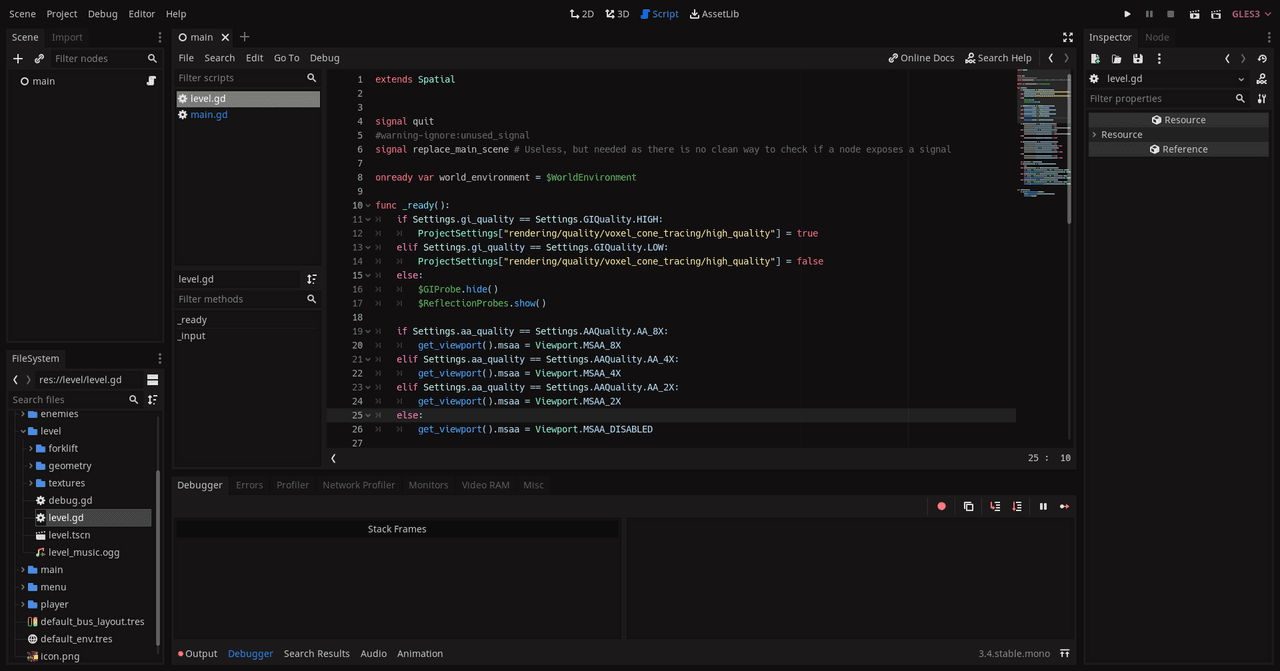This screenshot has width=1280, height=671.
Task: Toggle scripts sorting in the script panel
Action: click(311, 279)
